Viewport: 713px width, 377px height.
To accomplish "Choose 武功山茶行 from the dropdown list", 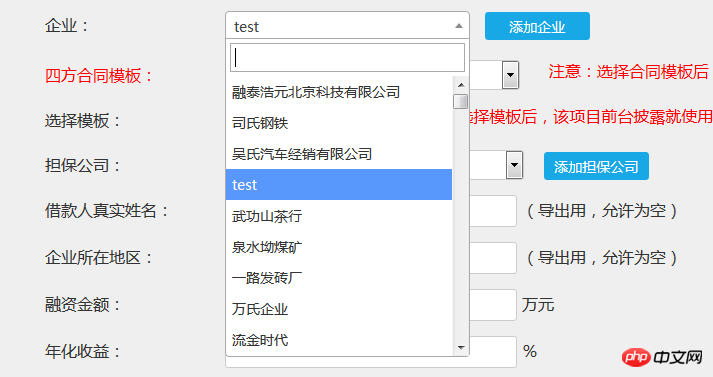I will [x=339, y=216].
